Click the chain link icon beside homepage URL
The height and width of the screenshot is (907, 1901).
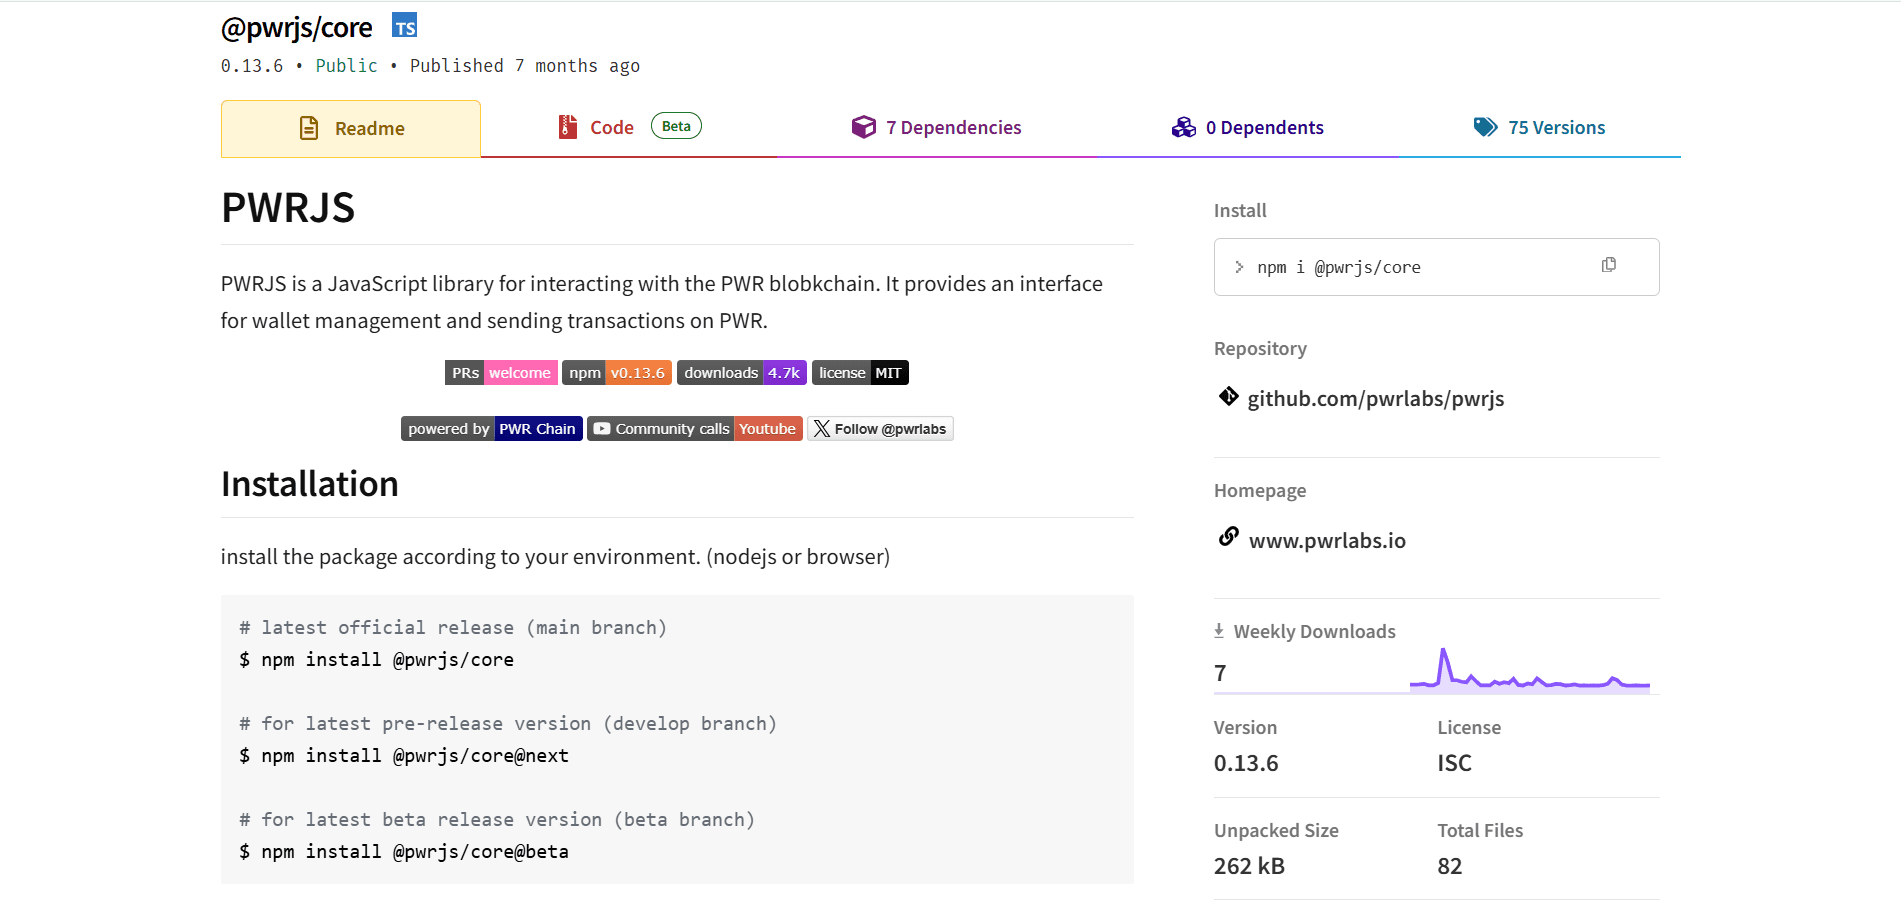[x=1228, y=537]
